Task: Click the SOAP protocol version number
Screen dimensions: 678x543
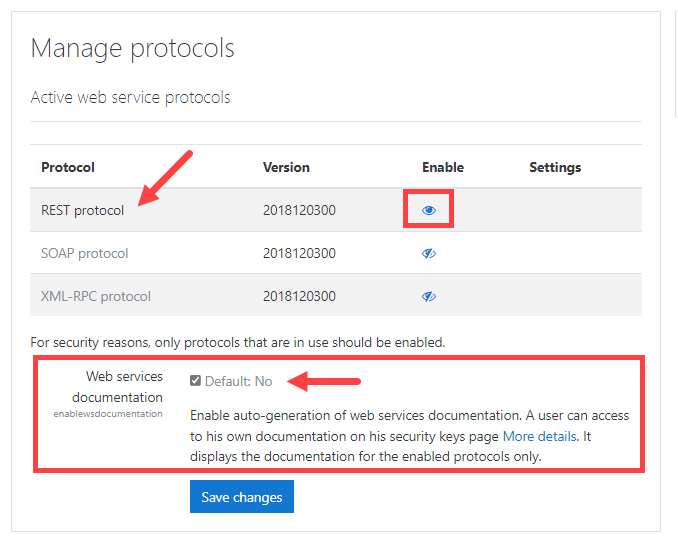Action: click(299, 254)
